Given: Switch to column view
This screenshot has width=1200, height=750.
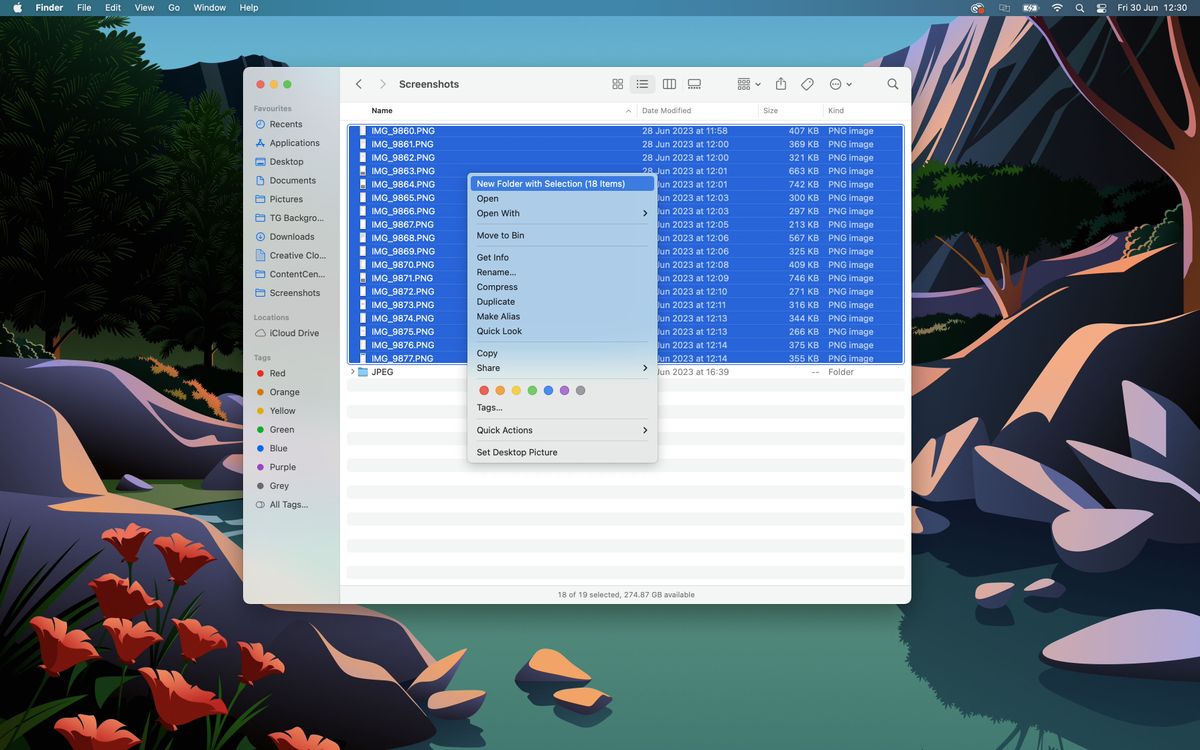Looking at the screenshot, I should click(668, 84).
